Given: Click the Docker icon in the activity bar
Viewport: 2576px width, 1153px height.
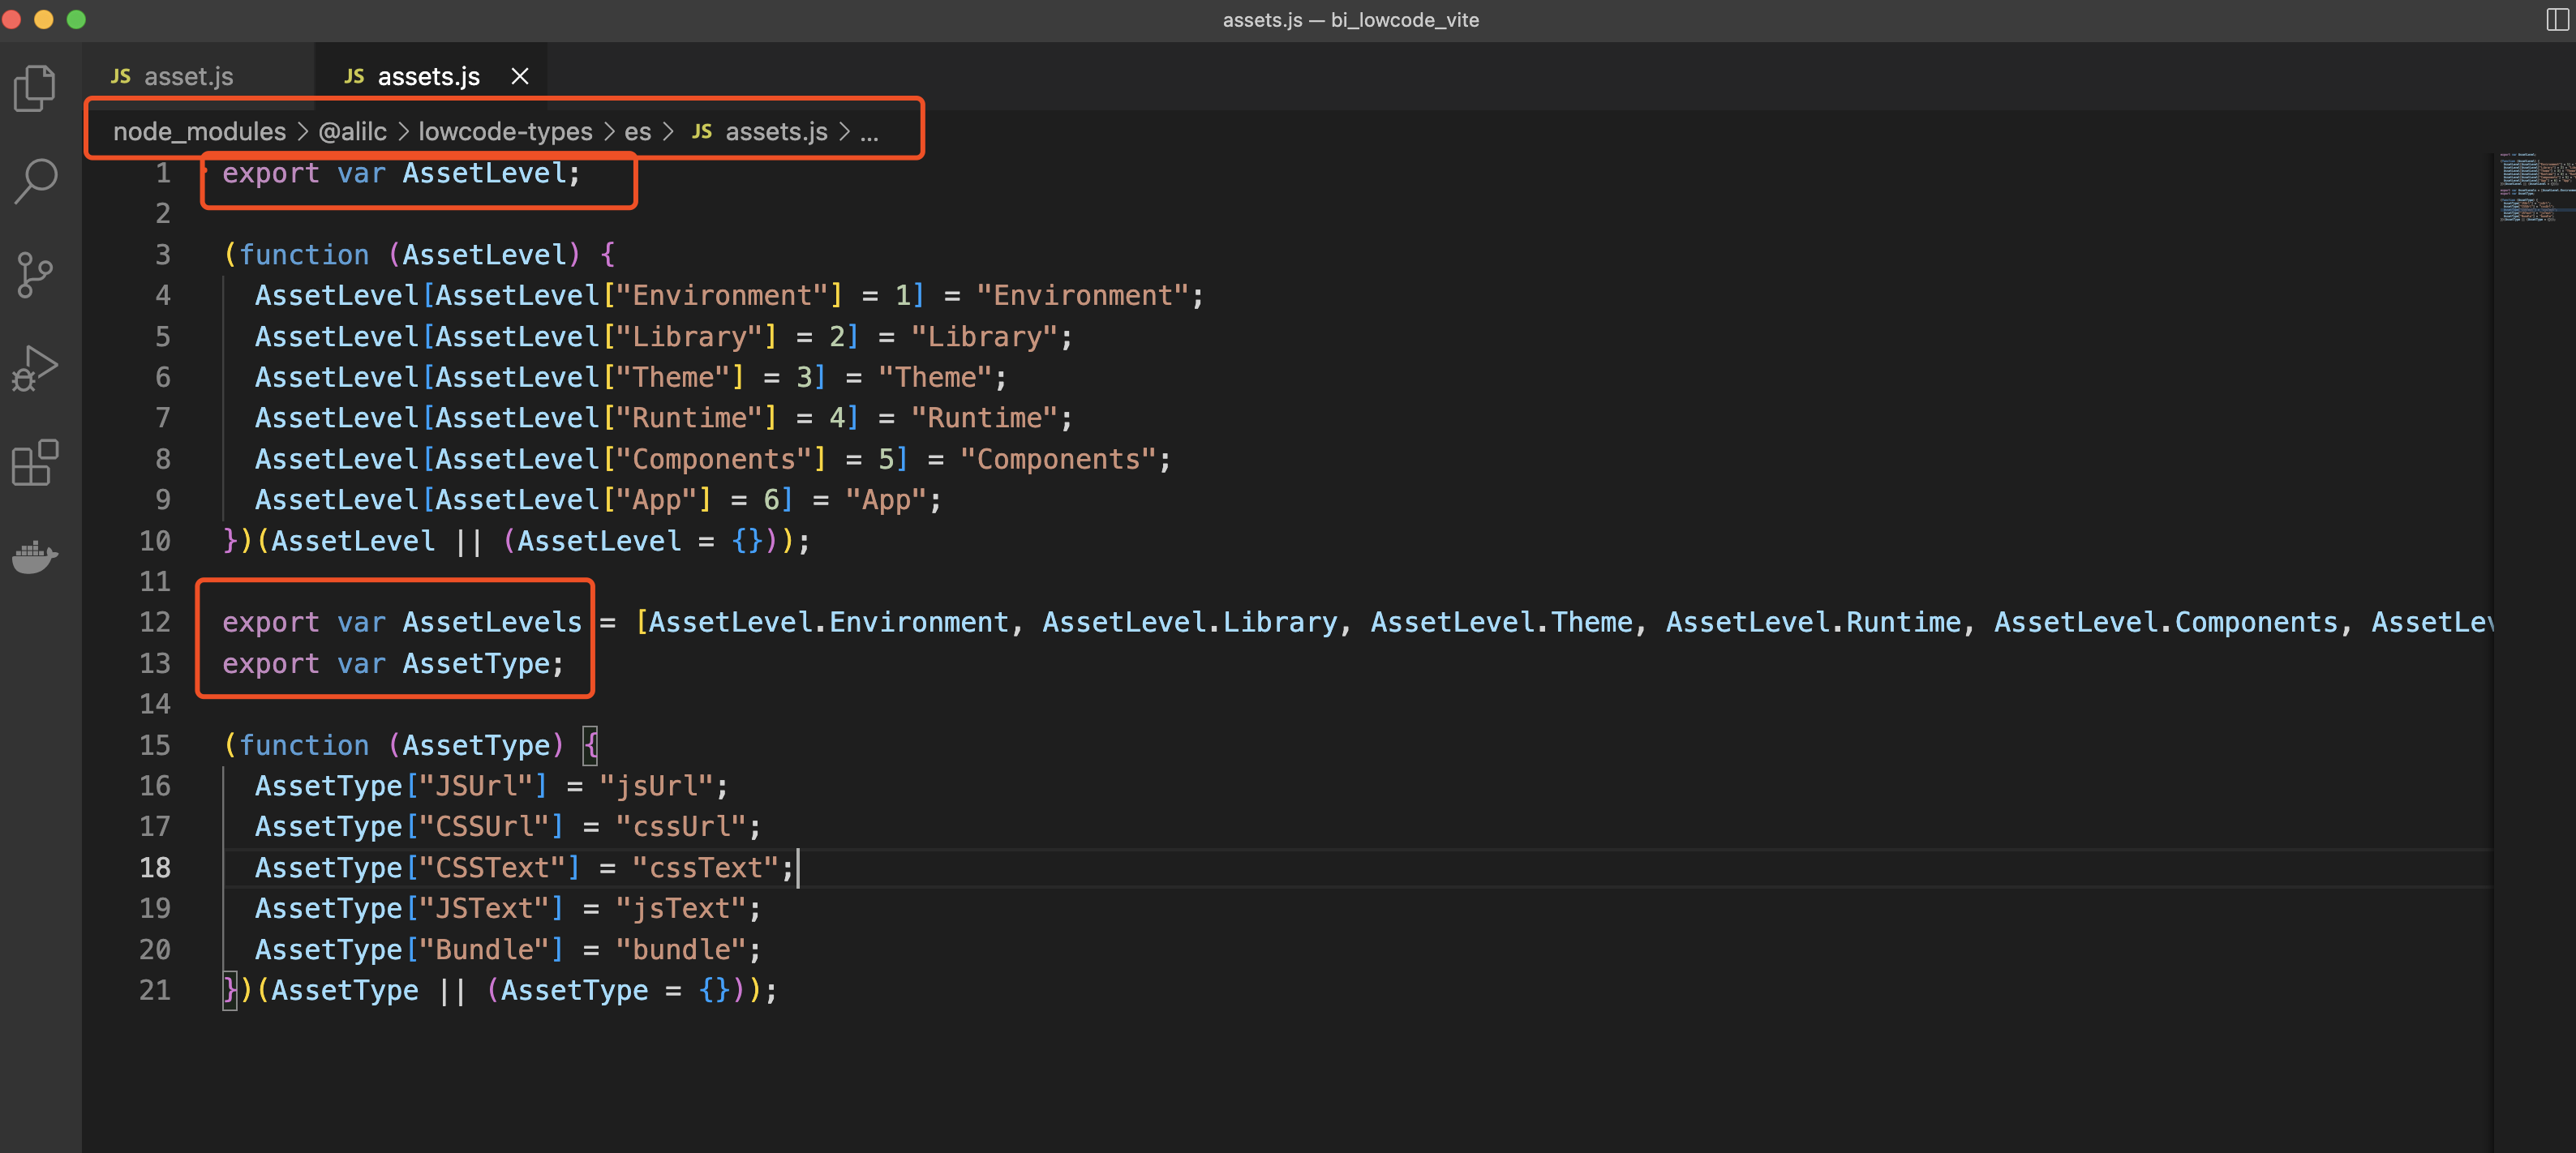Looking at the screenshot, I should pyautogui.click(x=35, y=557).
